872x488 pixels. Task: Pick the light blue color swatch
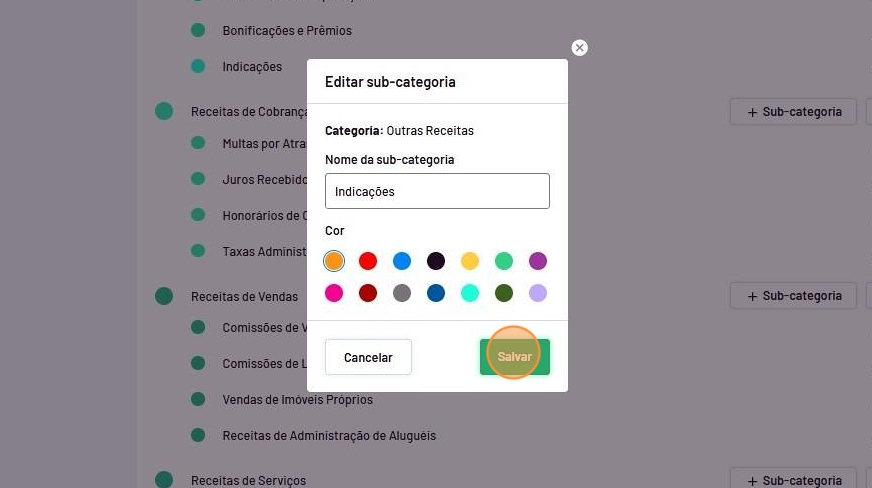(402, 261)
